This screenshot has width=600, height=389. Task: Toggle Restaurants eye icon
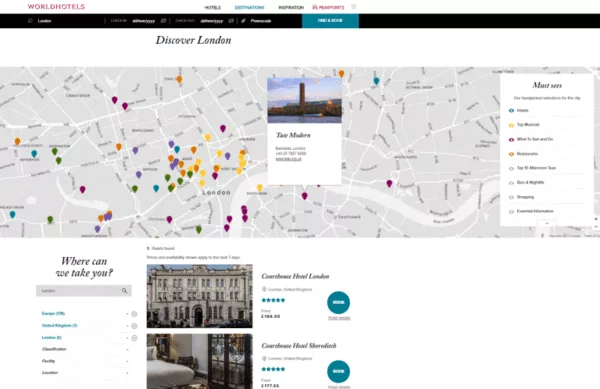coord(511,154)
